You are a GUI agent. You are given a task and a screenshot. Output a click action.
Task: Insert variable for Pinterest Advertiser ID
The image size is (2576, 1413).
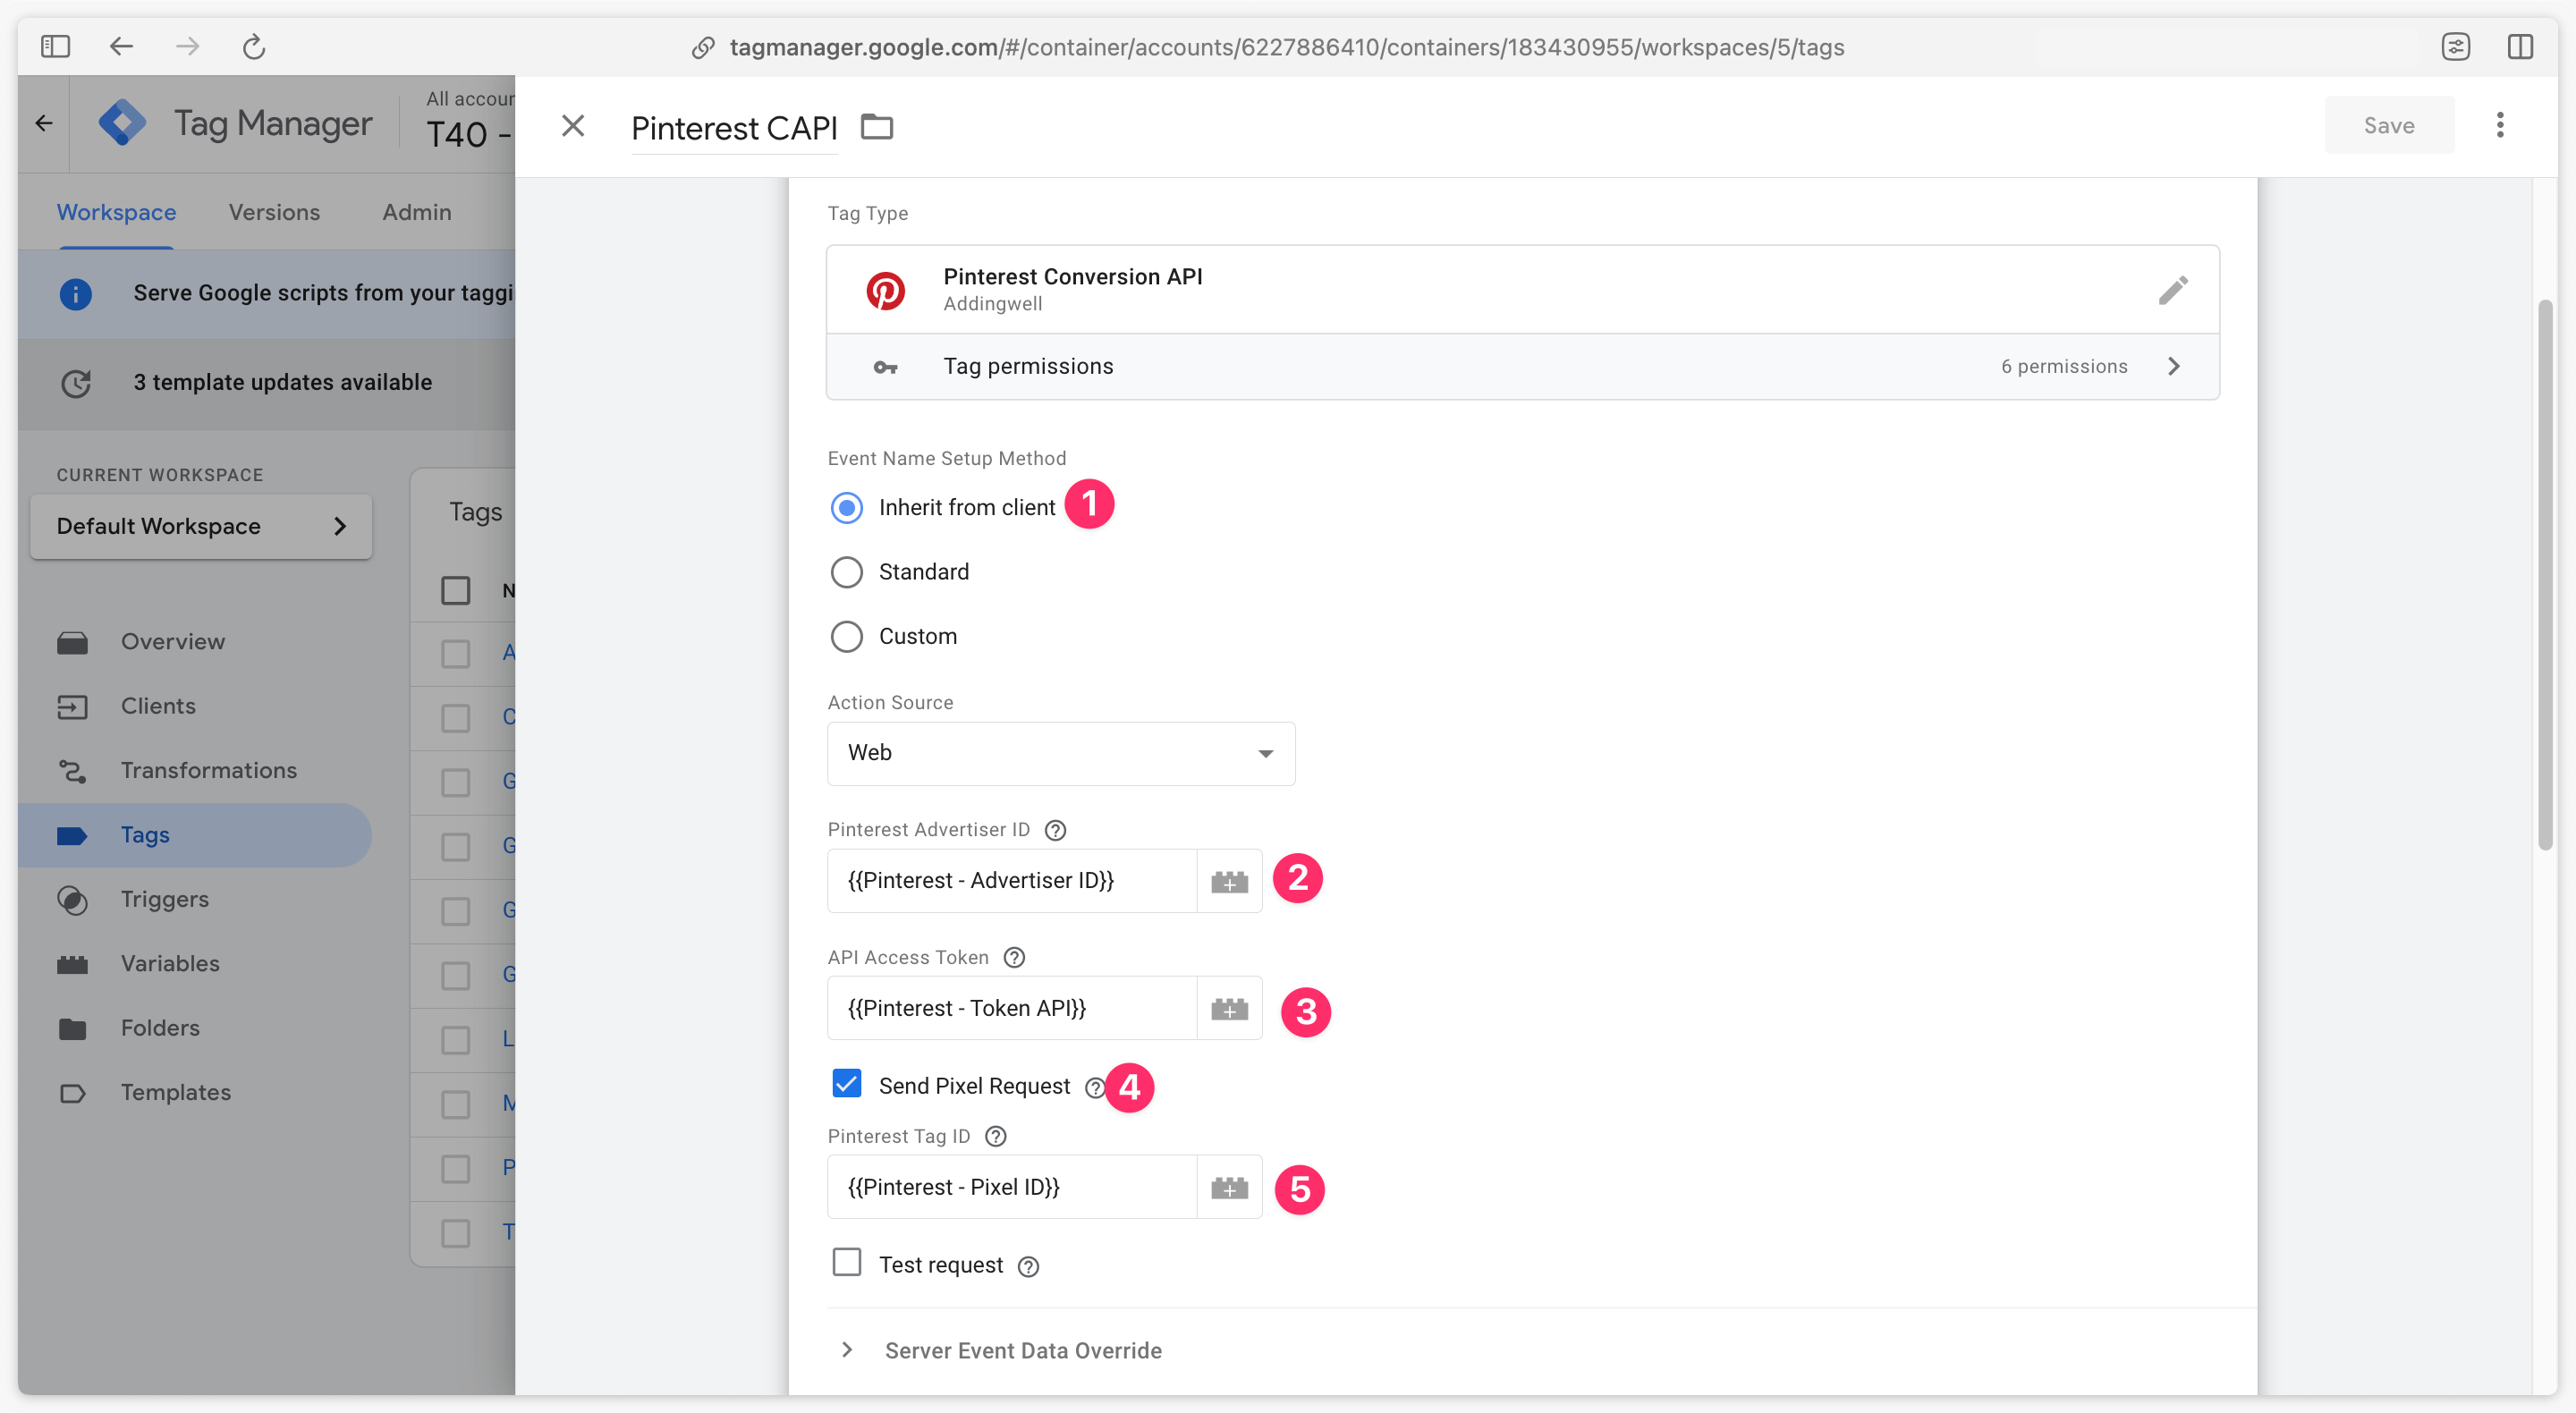pos(1229,881)
